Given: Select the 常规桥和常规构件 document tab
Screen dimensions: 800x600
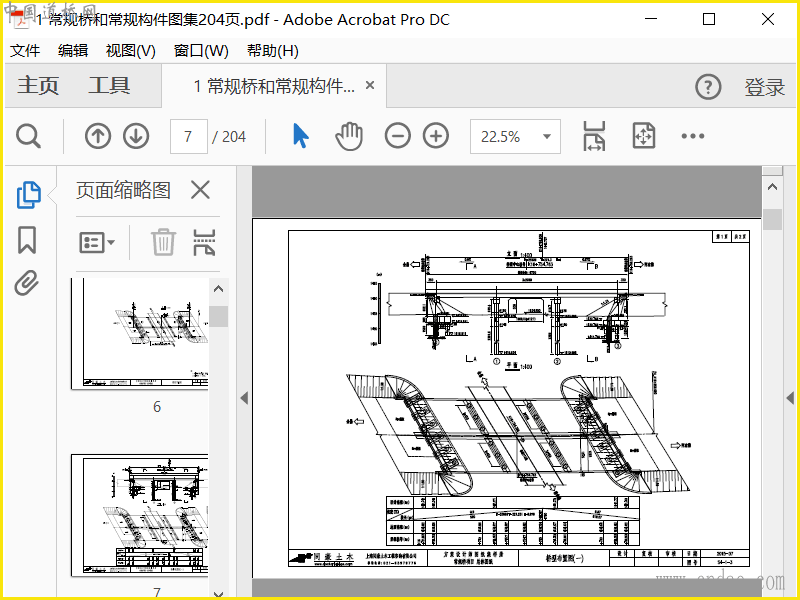Looking at the screenshot, I should 274,86.
